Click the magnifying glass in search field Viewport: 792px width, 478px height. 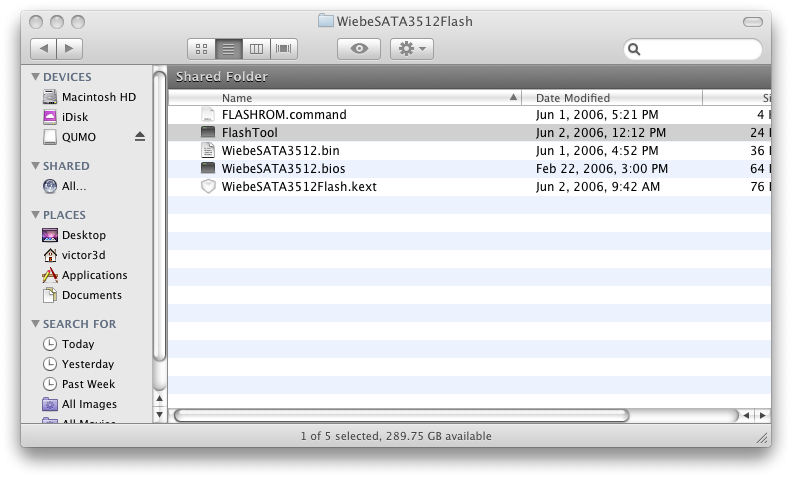pyautogui.click(x=634, y=49)
